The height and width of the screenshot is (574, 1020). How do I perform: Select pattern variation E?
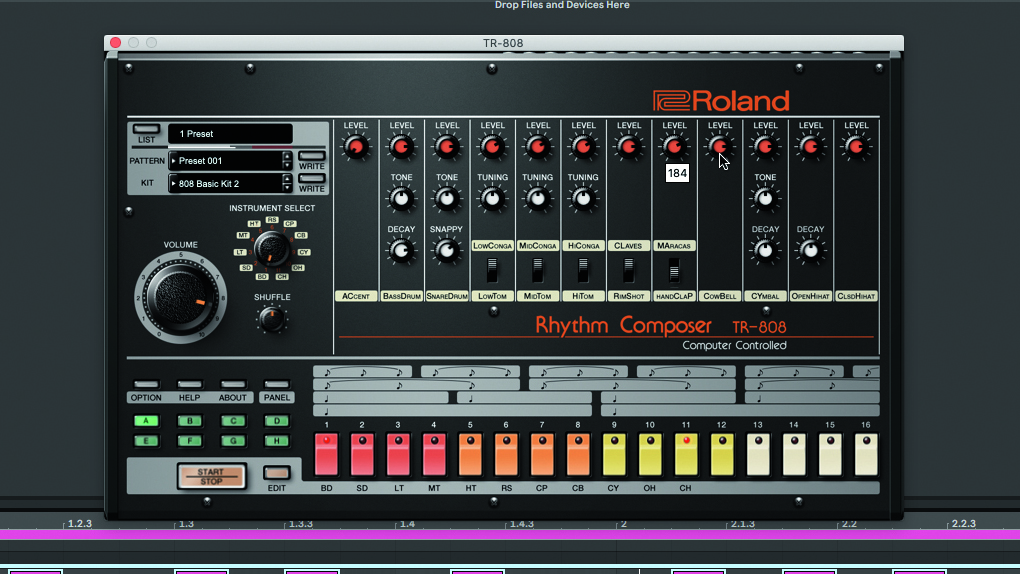pyautogui.click(x=146, y=441)
